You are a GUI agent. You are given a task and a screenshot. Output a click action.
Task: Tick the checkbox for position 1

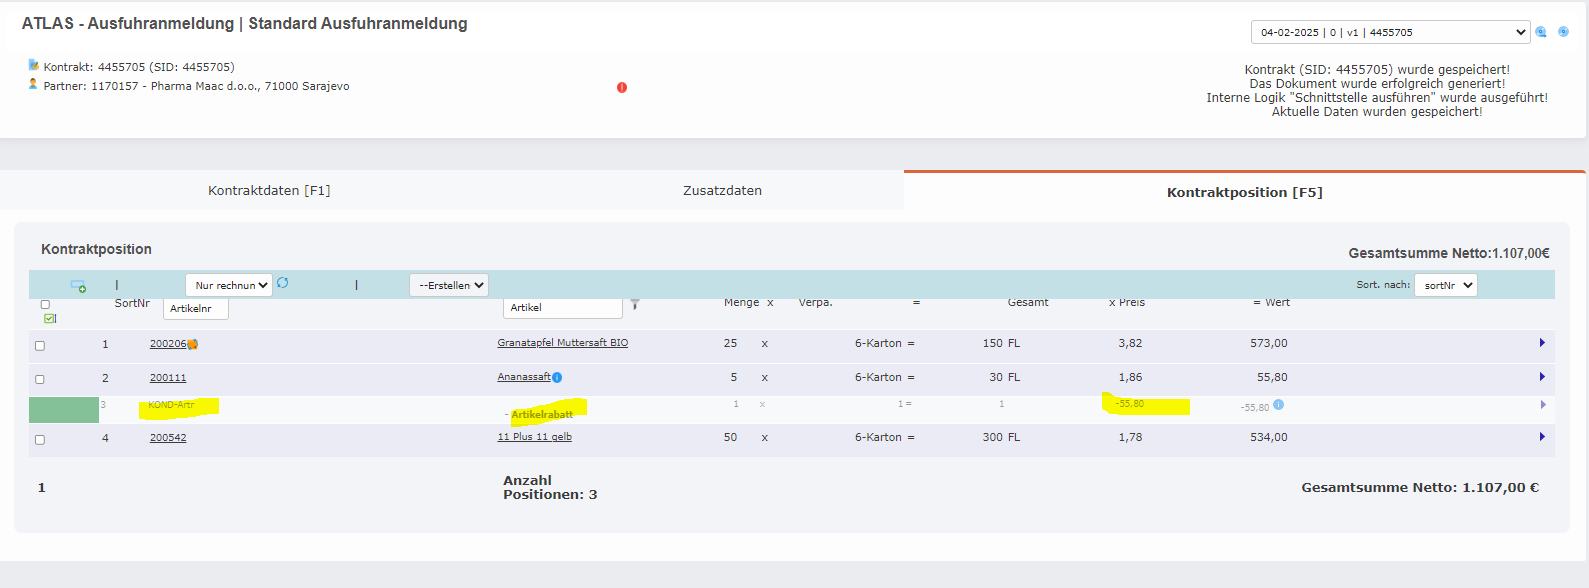click(40, 346)
